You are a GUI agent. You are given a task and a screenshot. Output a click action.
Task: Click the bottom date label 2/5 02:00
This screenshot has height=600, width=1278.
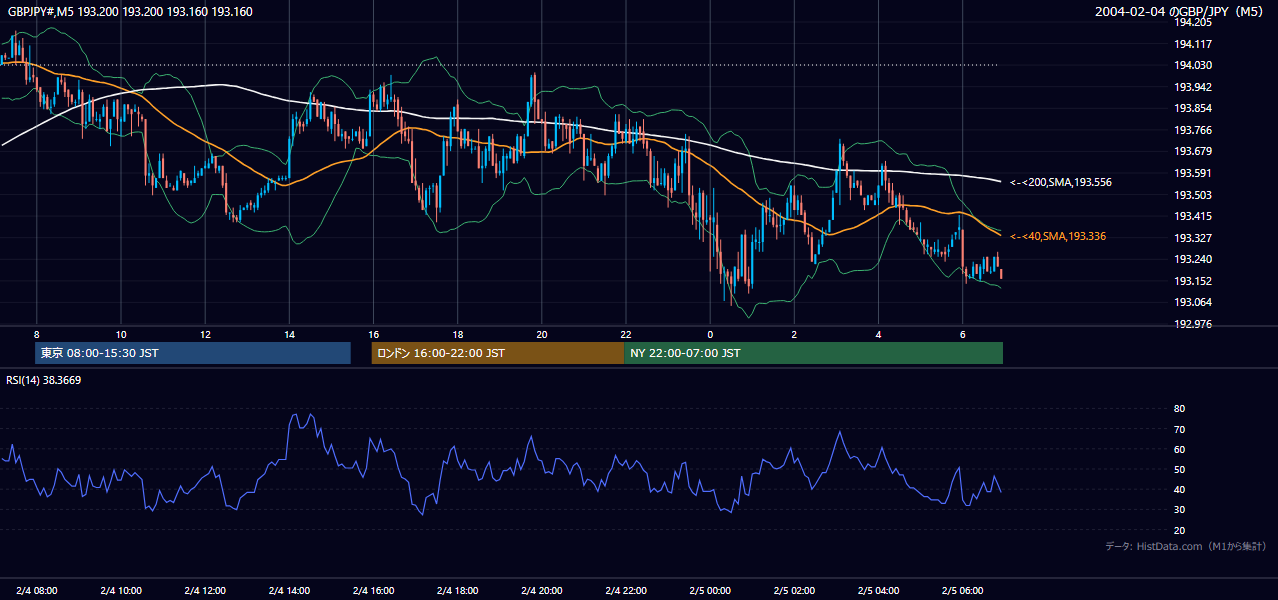[794, 590]
